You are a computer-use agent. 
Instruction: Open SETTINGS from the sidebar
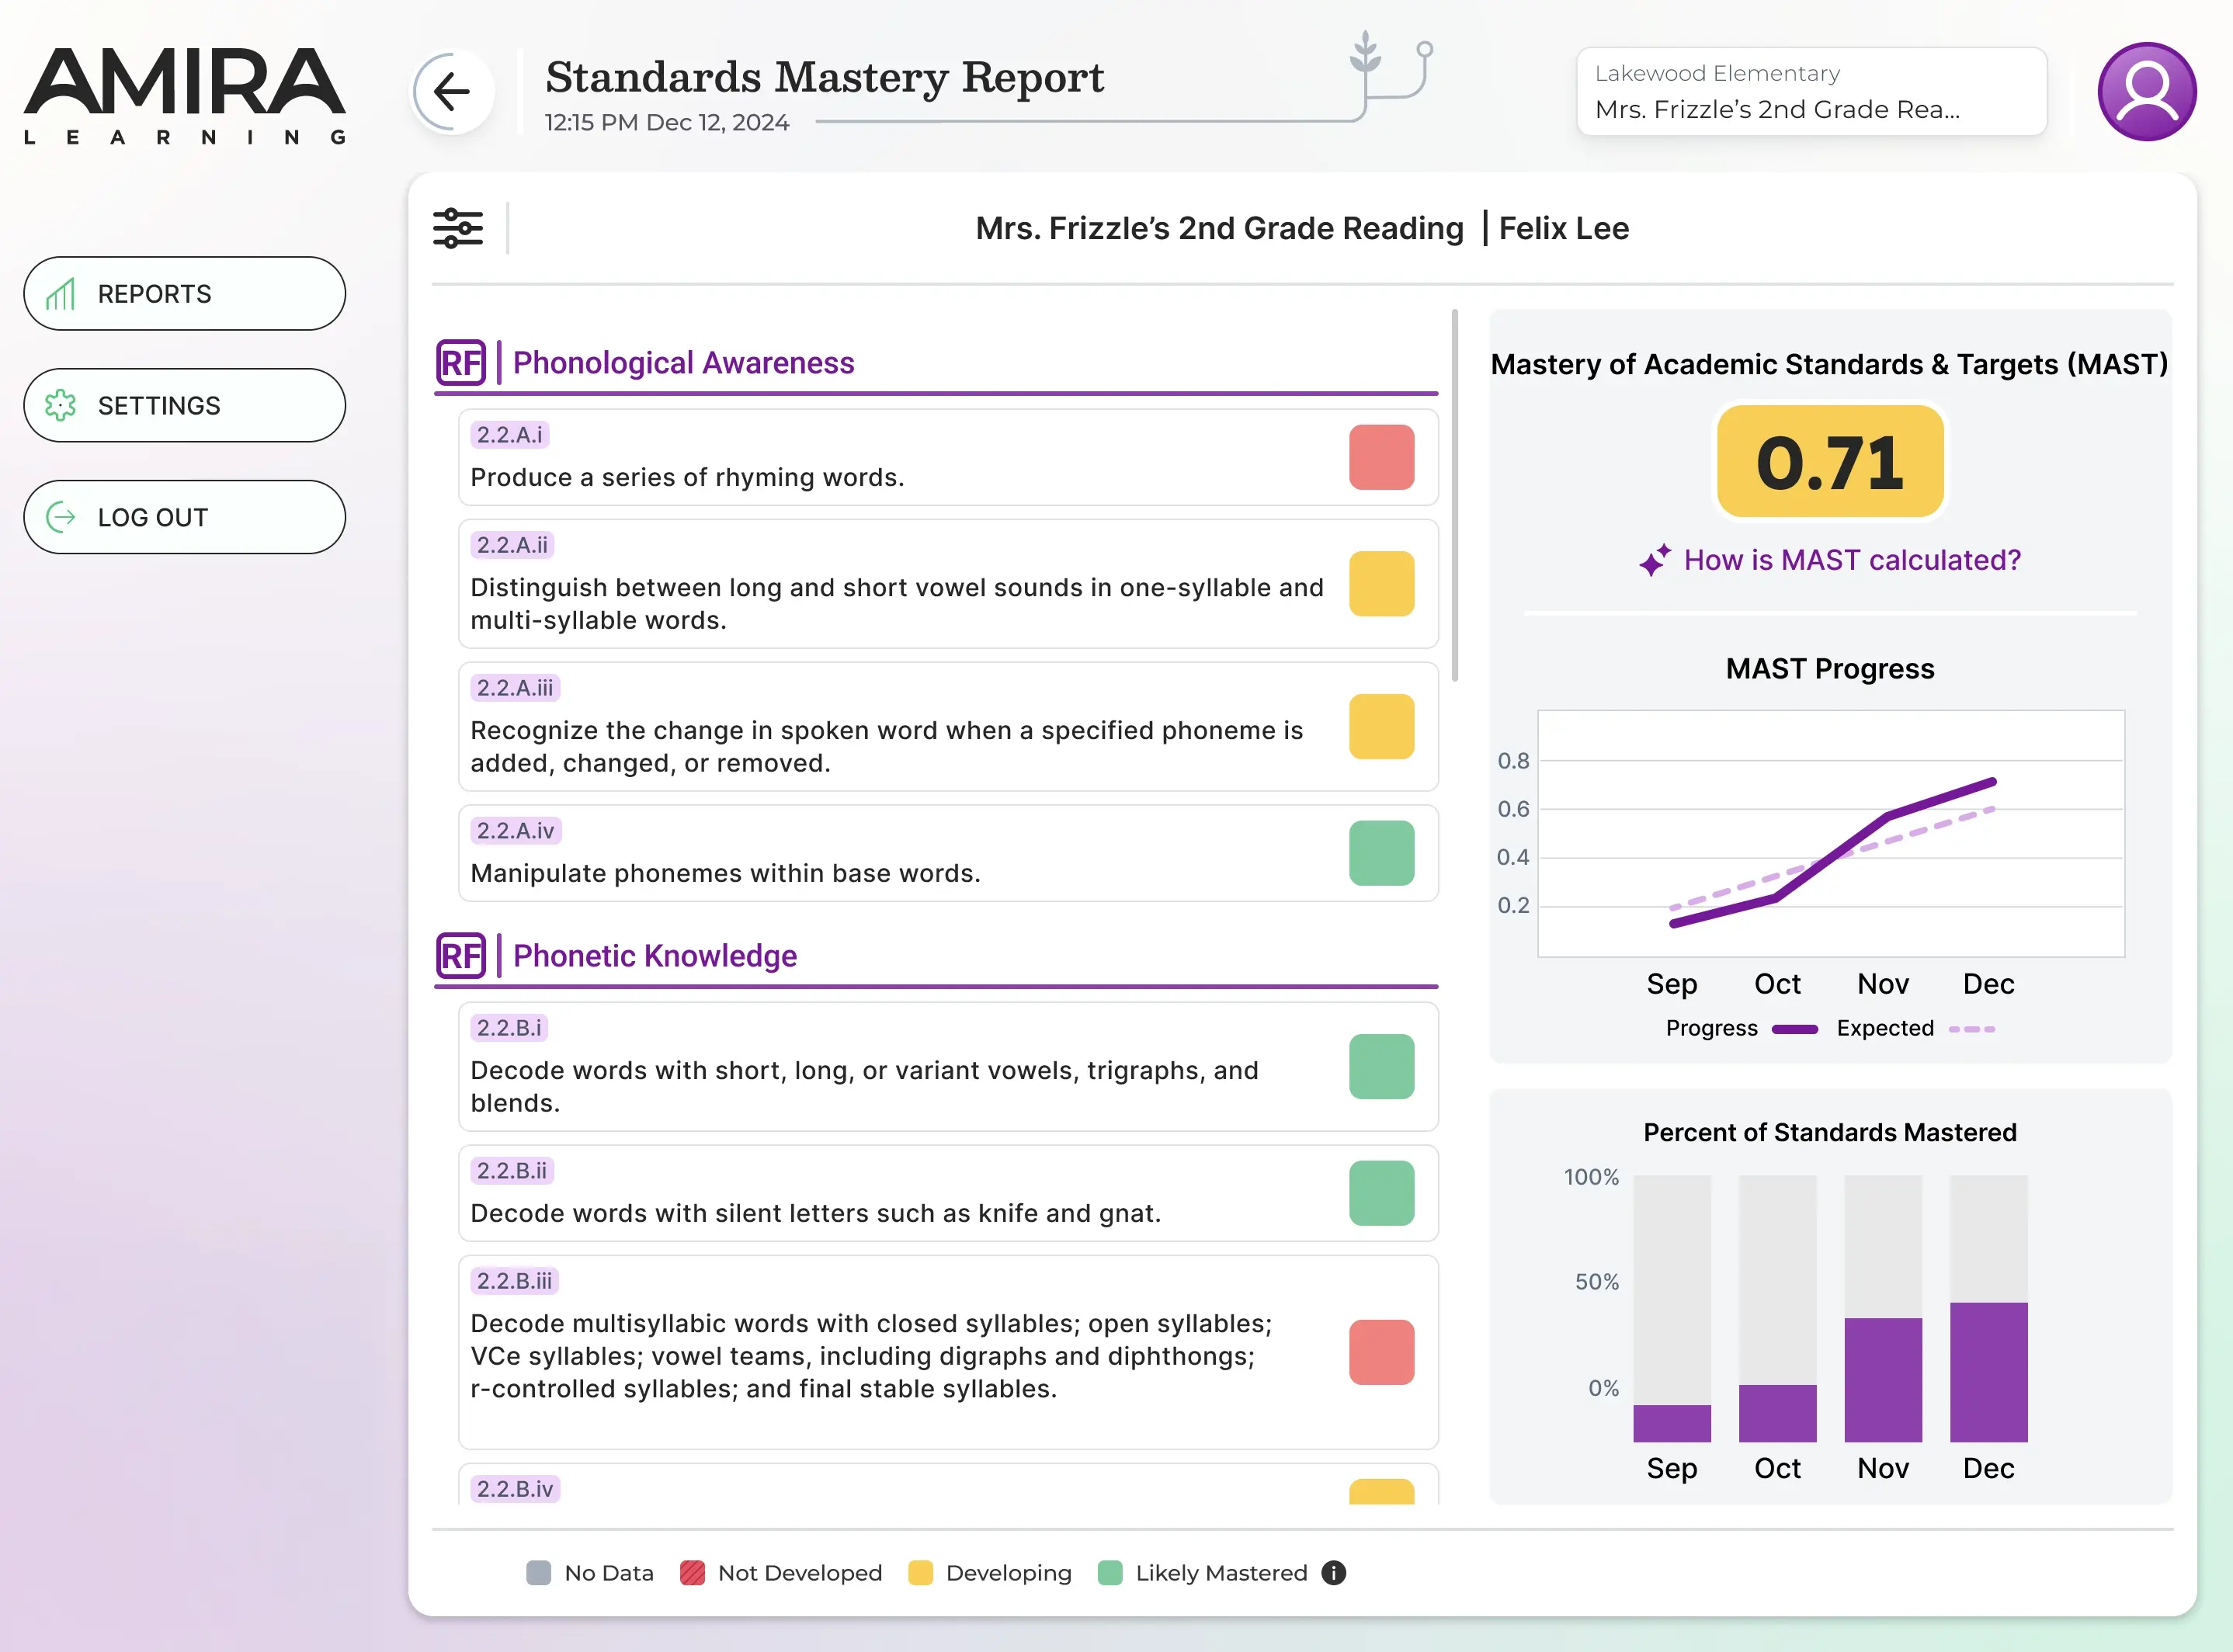(x=184, y=405)
